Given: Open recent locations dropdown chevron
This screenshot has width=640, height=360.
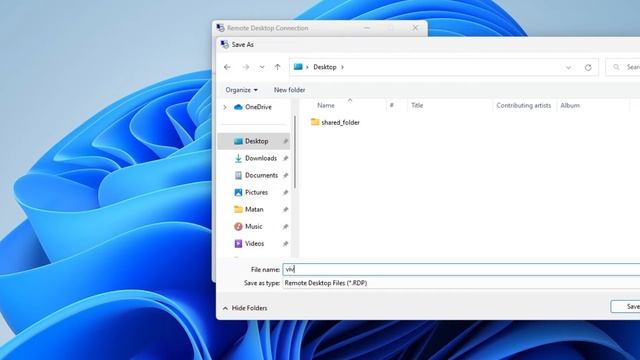Looking at the screenshot, I should click(x=262, y=67).
